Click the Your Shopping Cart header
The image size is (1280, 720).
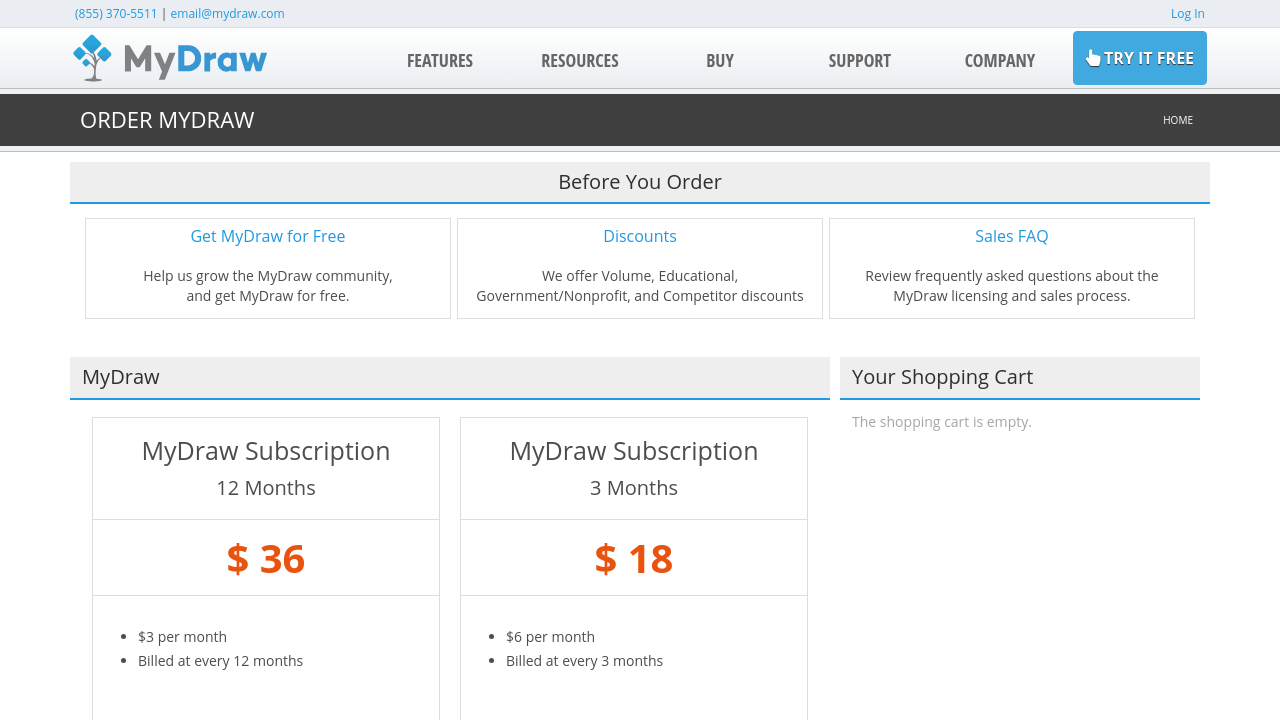click(x=942, y=377)
